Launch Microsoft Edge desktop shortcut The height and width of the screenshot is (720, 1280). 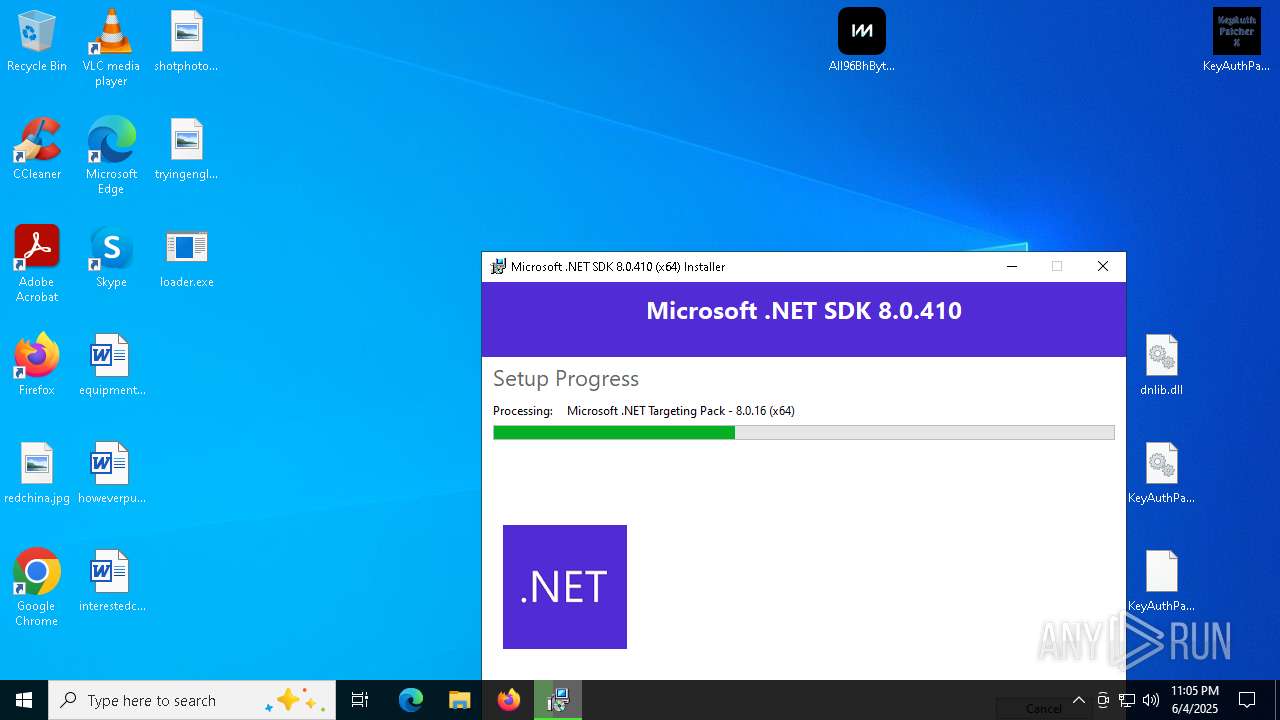click(x=111, y=155)
